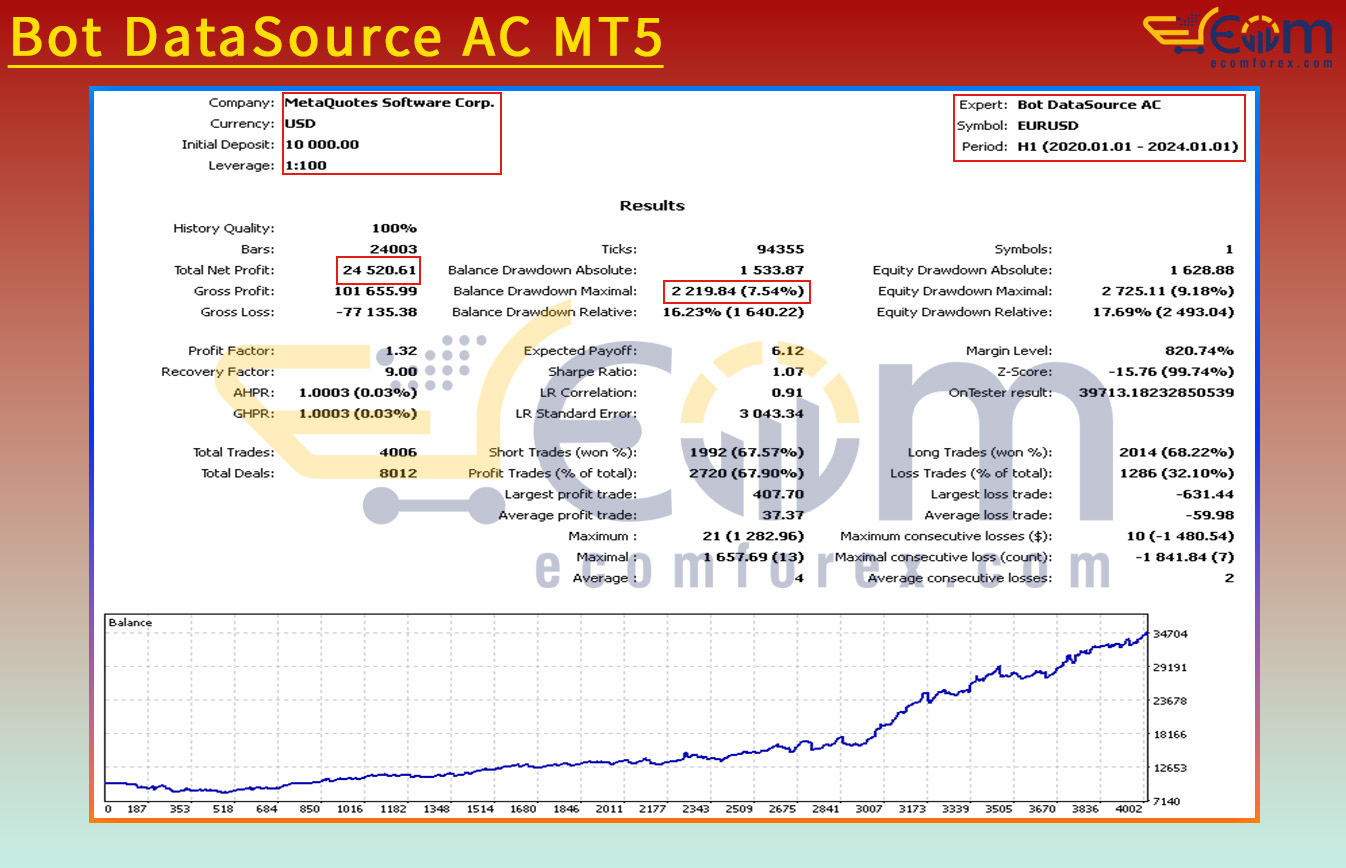Click the Sharpe Ratio value '1.07'
This screenshot has width=1346, height=868.
(x=789, y=372)
